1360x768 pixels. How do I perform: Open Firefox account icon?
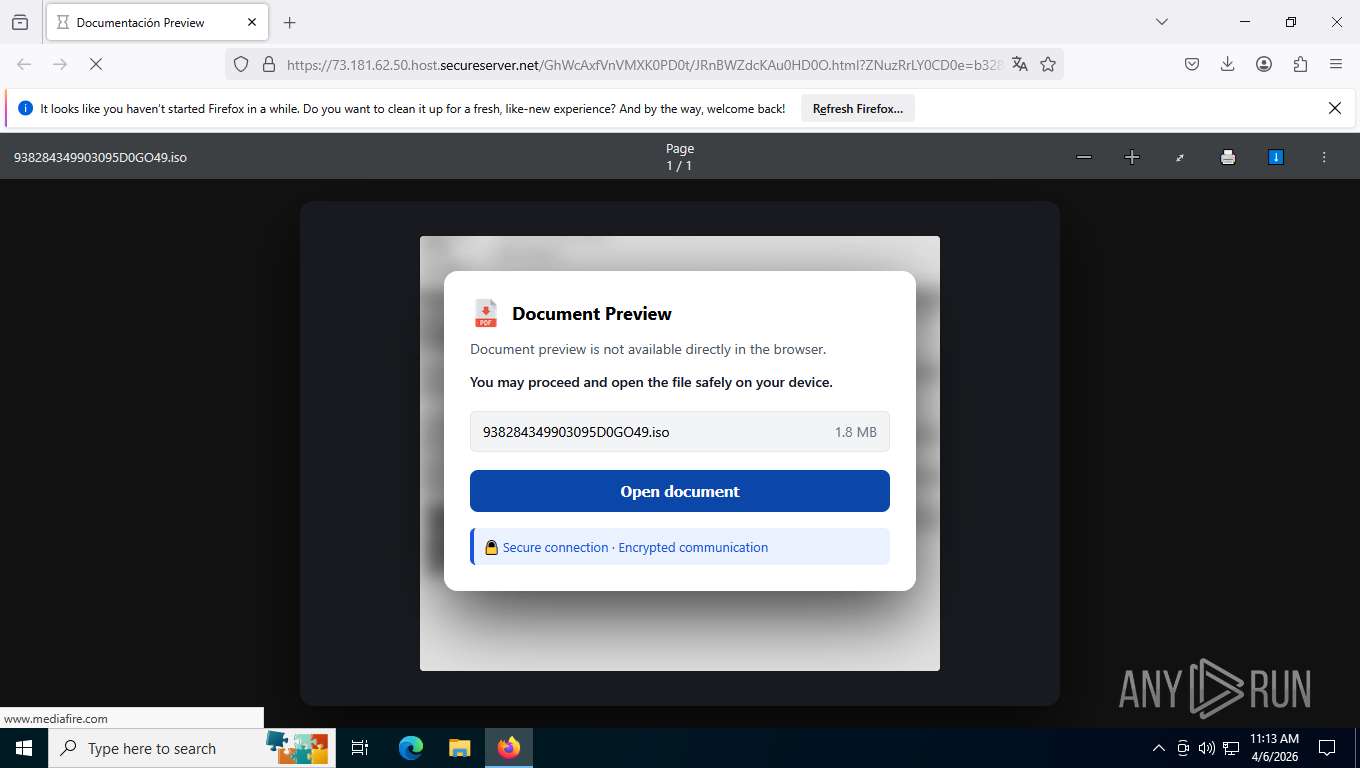(x=1264, y=64)
